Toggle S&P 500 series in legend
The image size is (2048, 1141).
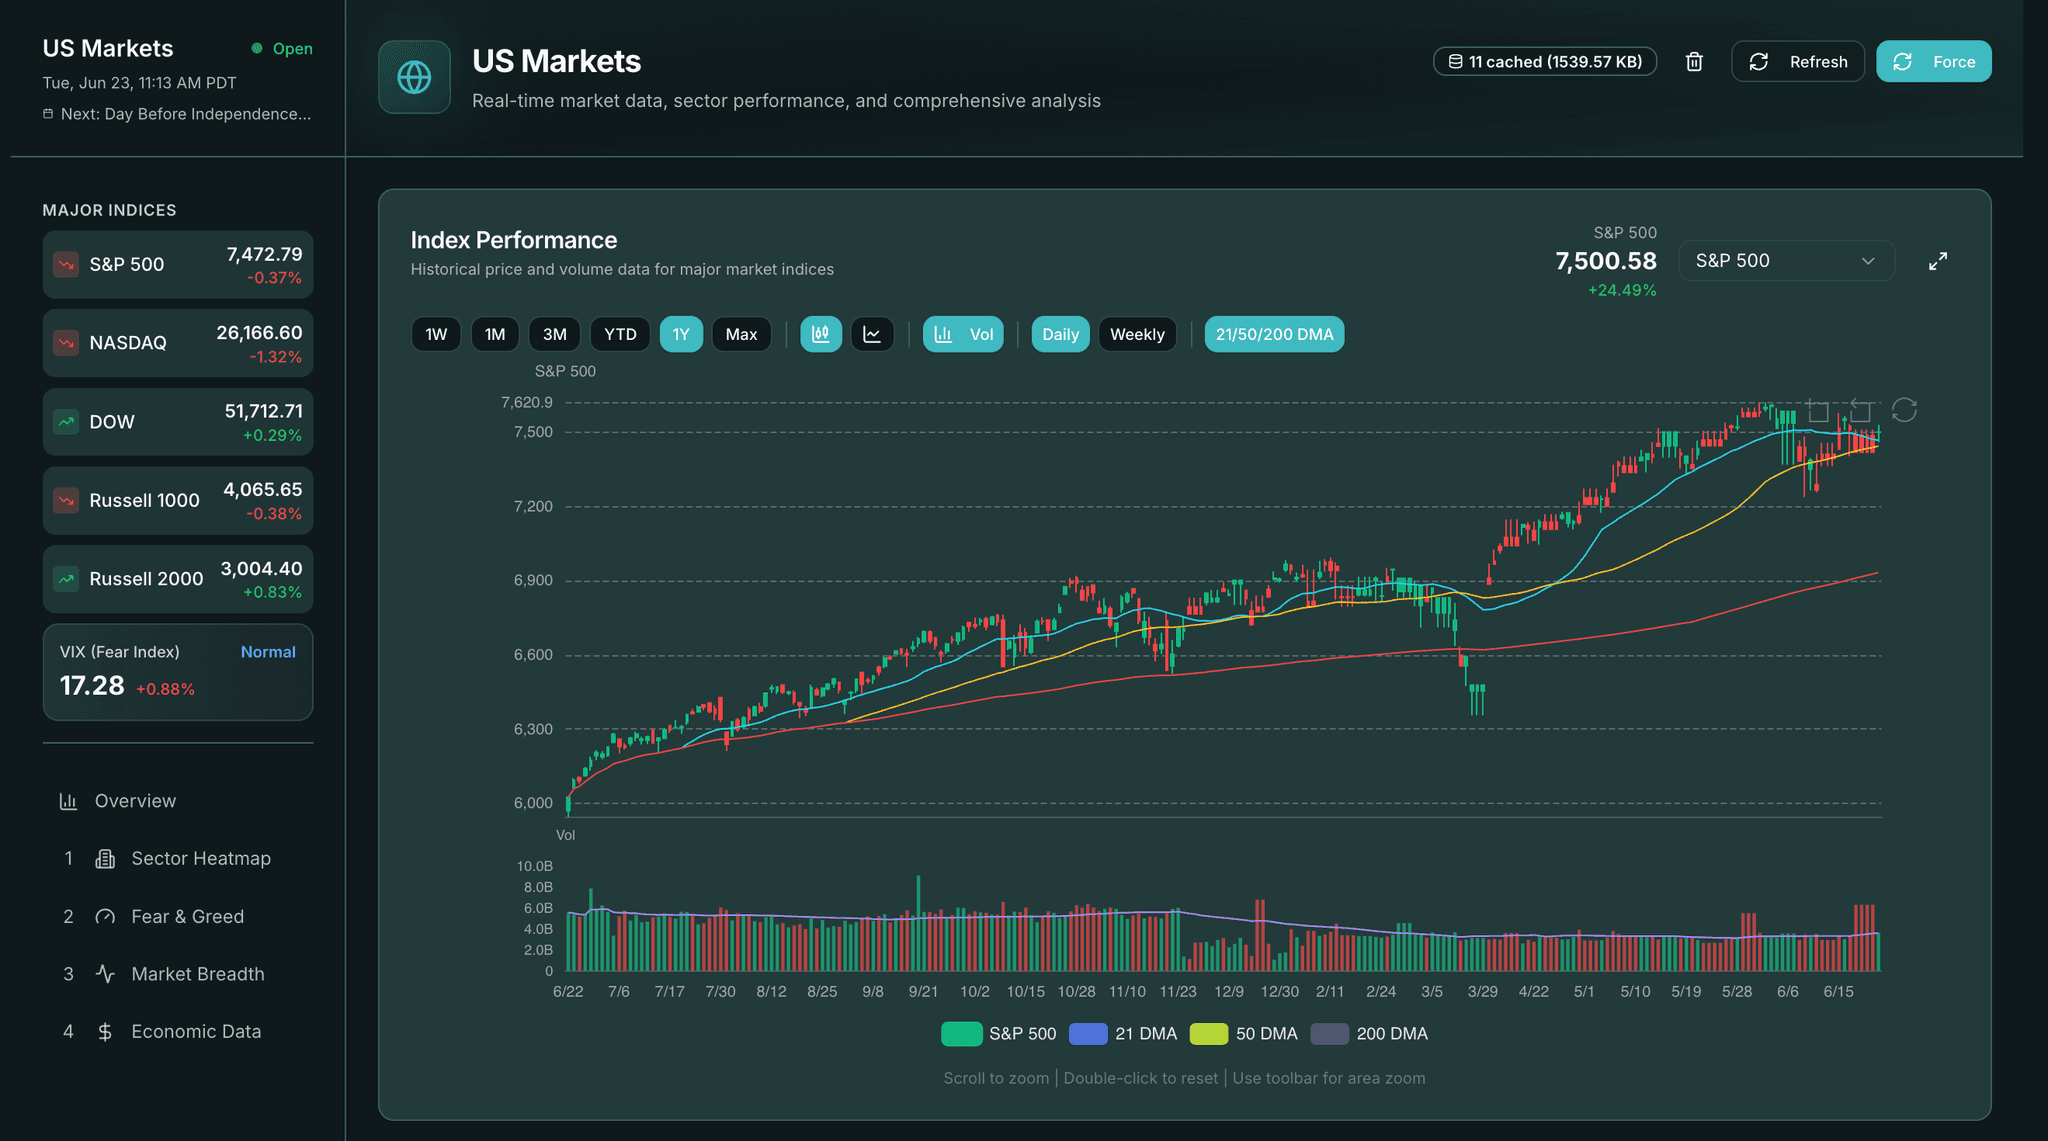point(998,1034)
